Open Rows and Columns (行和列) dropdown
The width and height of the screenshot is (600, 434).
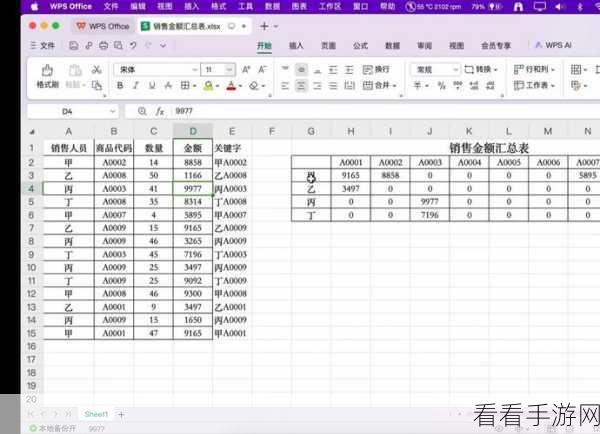coord(535,69)
